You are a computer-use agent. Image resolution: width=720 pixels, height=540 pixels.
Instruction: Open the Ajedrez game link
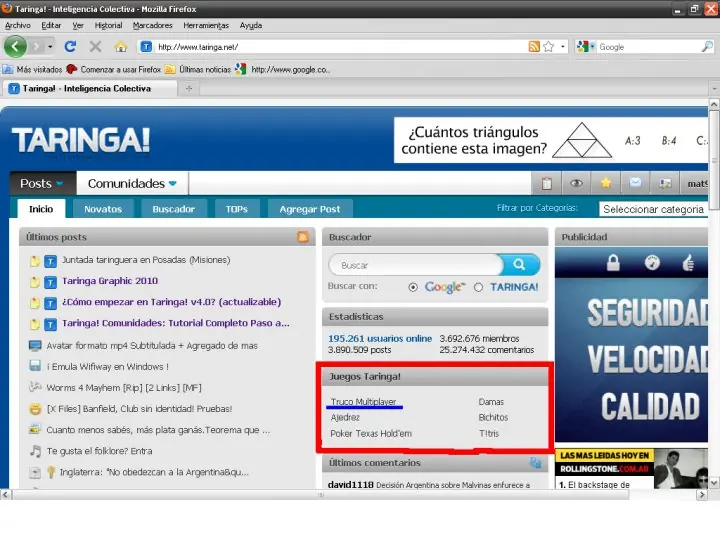point(345,417)
